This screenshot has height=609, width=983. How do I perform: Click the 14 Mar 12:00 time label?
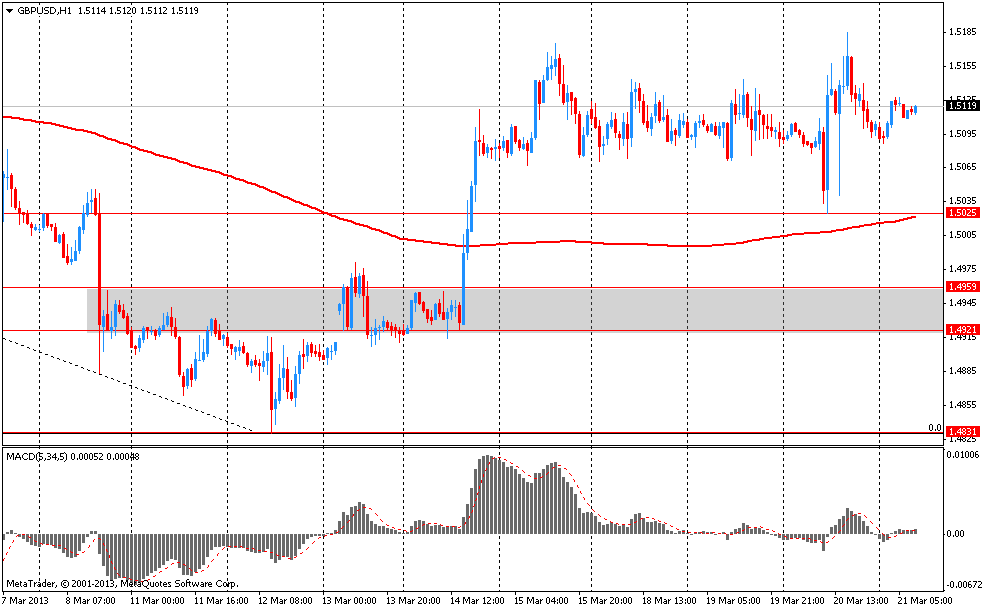[478, 601]
